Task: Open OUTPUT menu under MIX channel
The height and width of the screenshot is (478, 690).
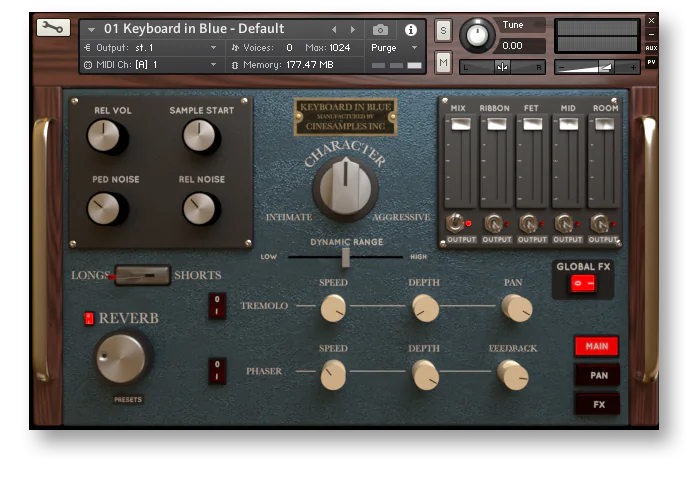Action: click(462, 239)
